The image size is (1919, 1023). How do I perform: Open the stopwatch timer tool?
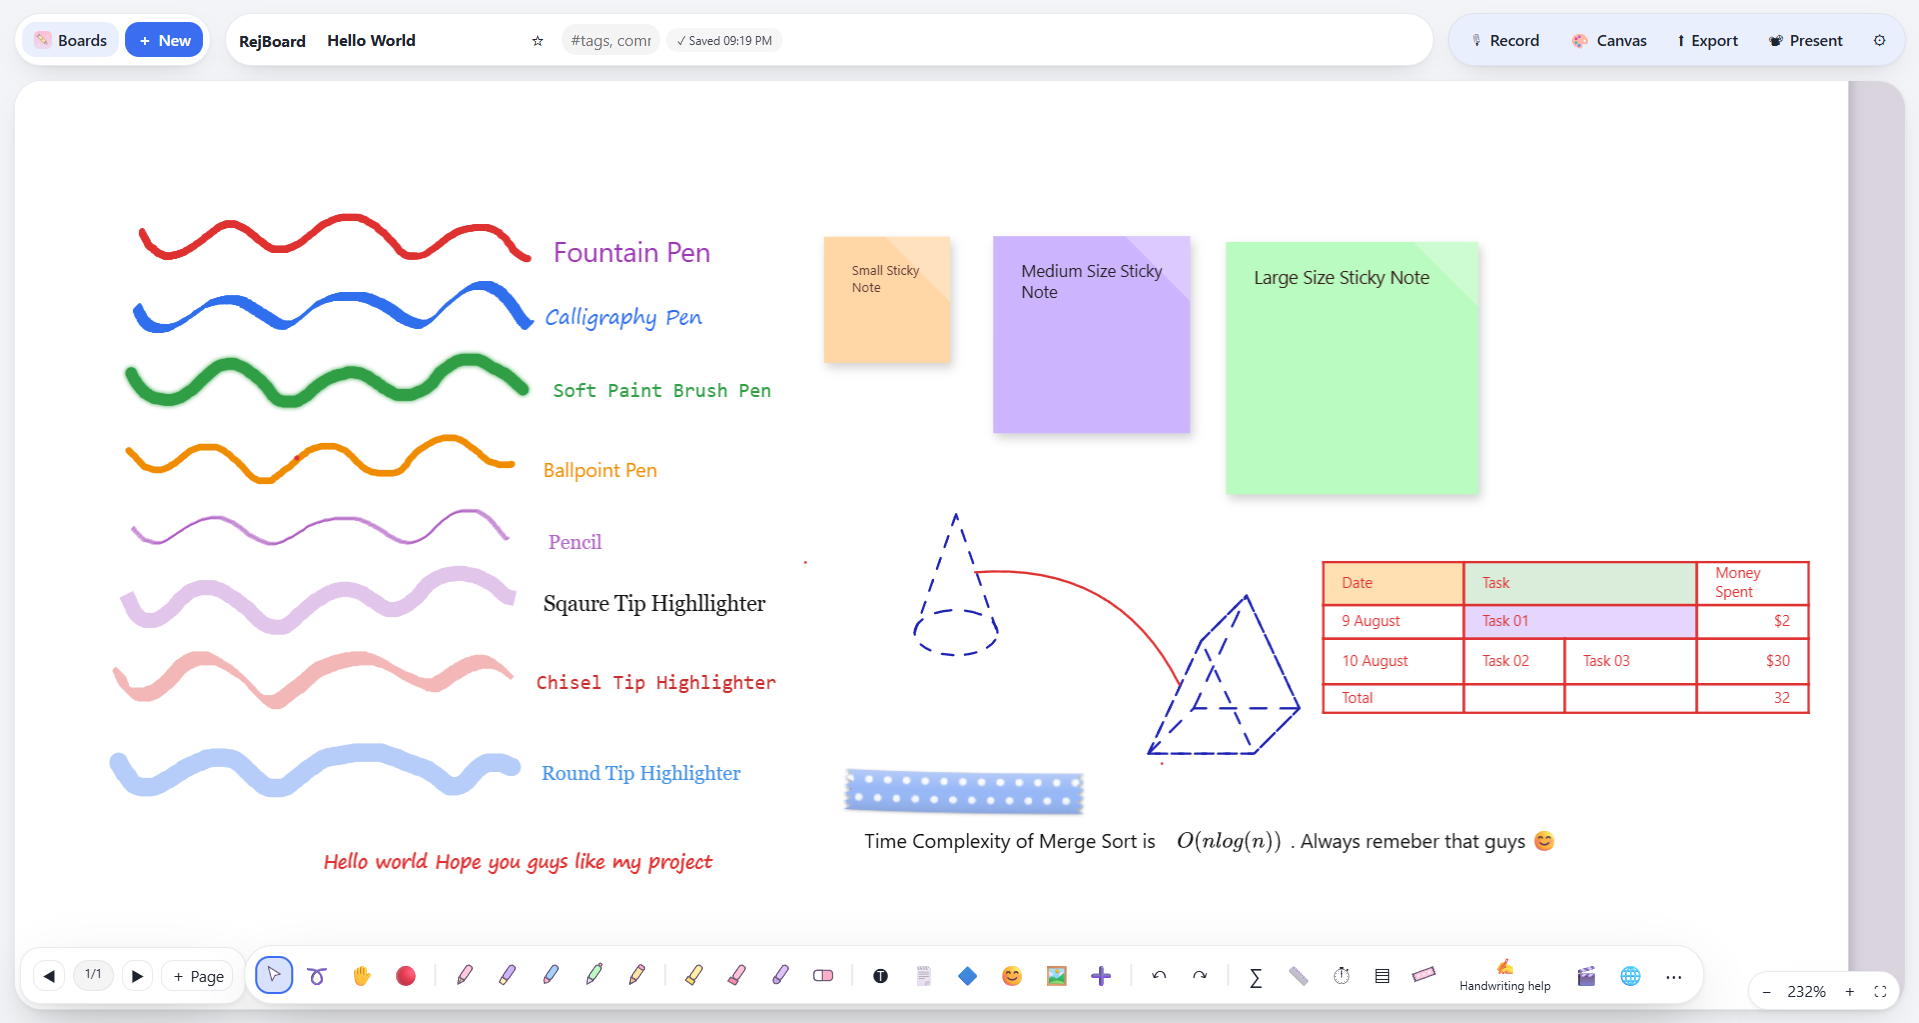1341,976
